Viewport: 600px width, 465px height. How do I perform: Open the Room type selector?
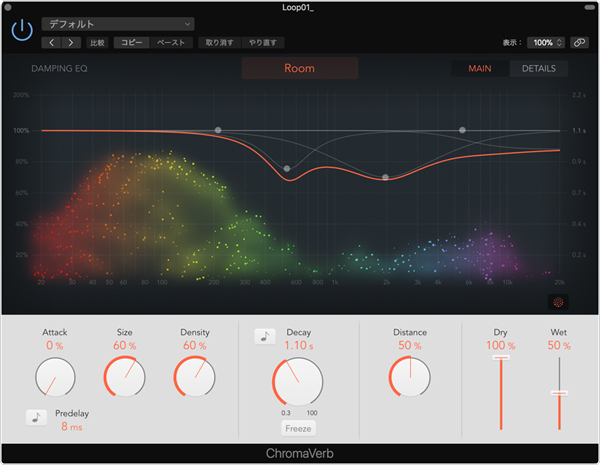pos(300,68)
